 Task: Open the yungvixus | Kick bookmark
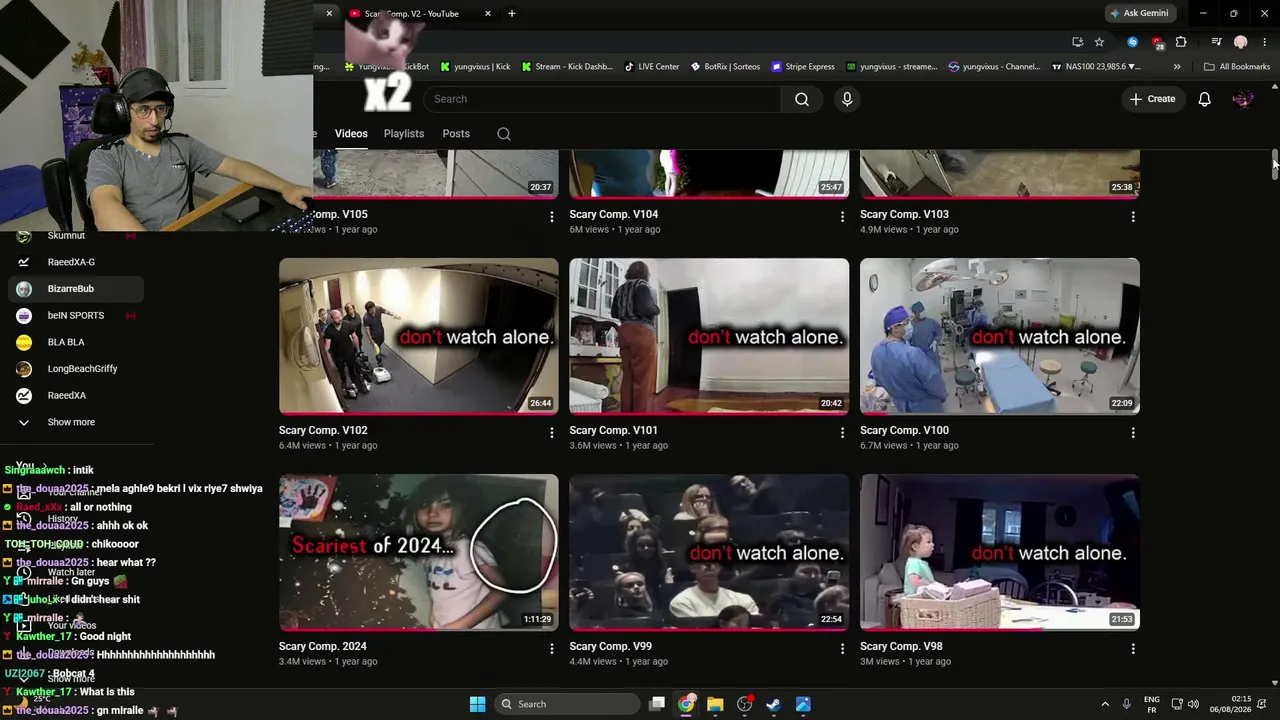click(476, 67)
